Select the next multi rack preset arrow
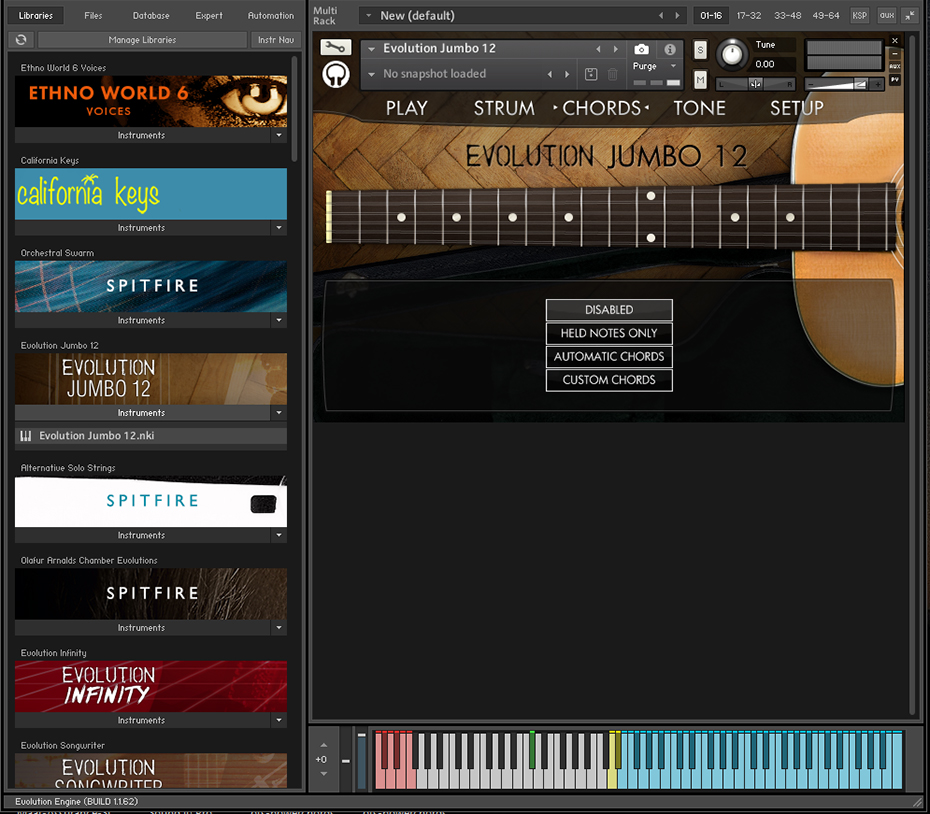The height and width of the screenshot is (814, 930). tap(677, 15)
